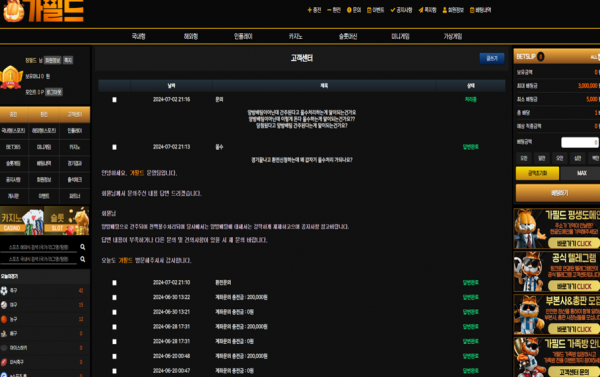Open 문의 via its exclamation icon
Viewport: 600px width, 377px height.
click(349, 10)
